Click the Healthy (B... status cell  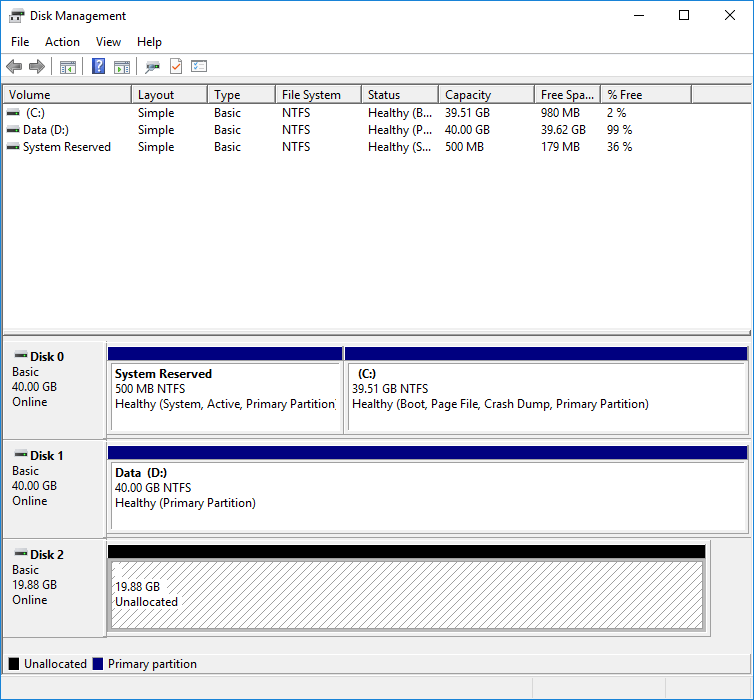pos(400,113)
